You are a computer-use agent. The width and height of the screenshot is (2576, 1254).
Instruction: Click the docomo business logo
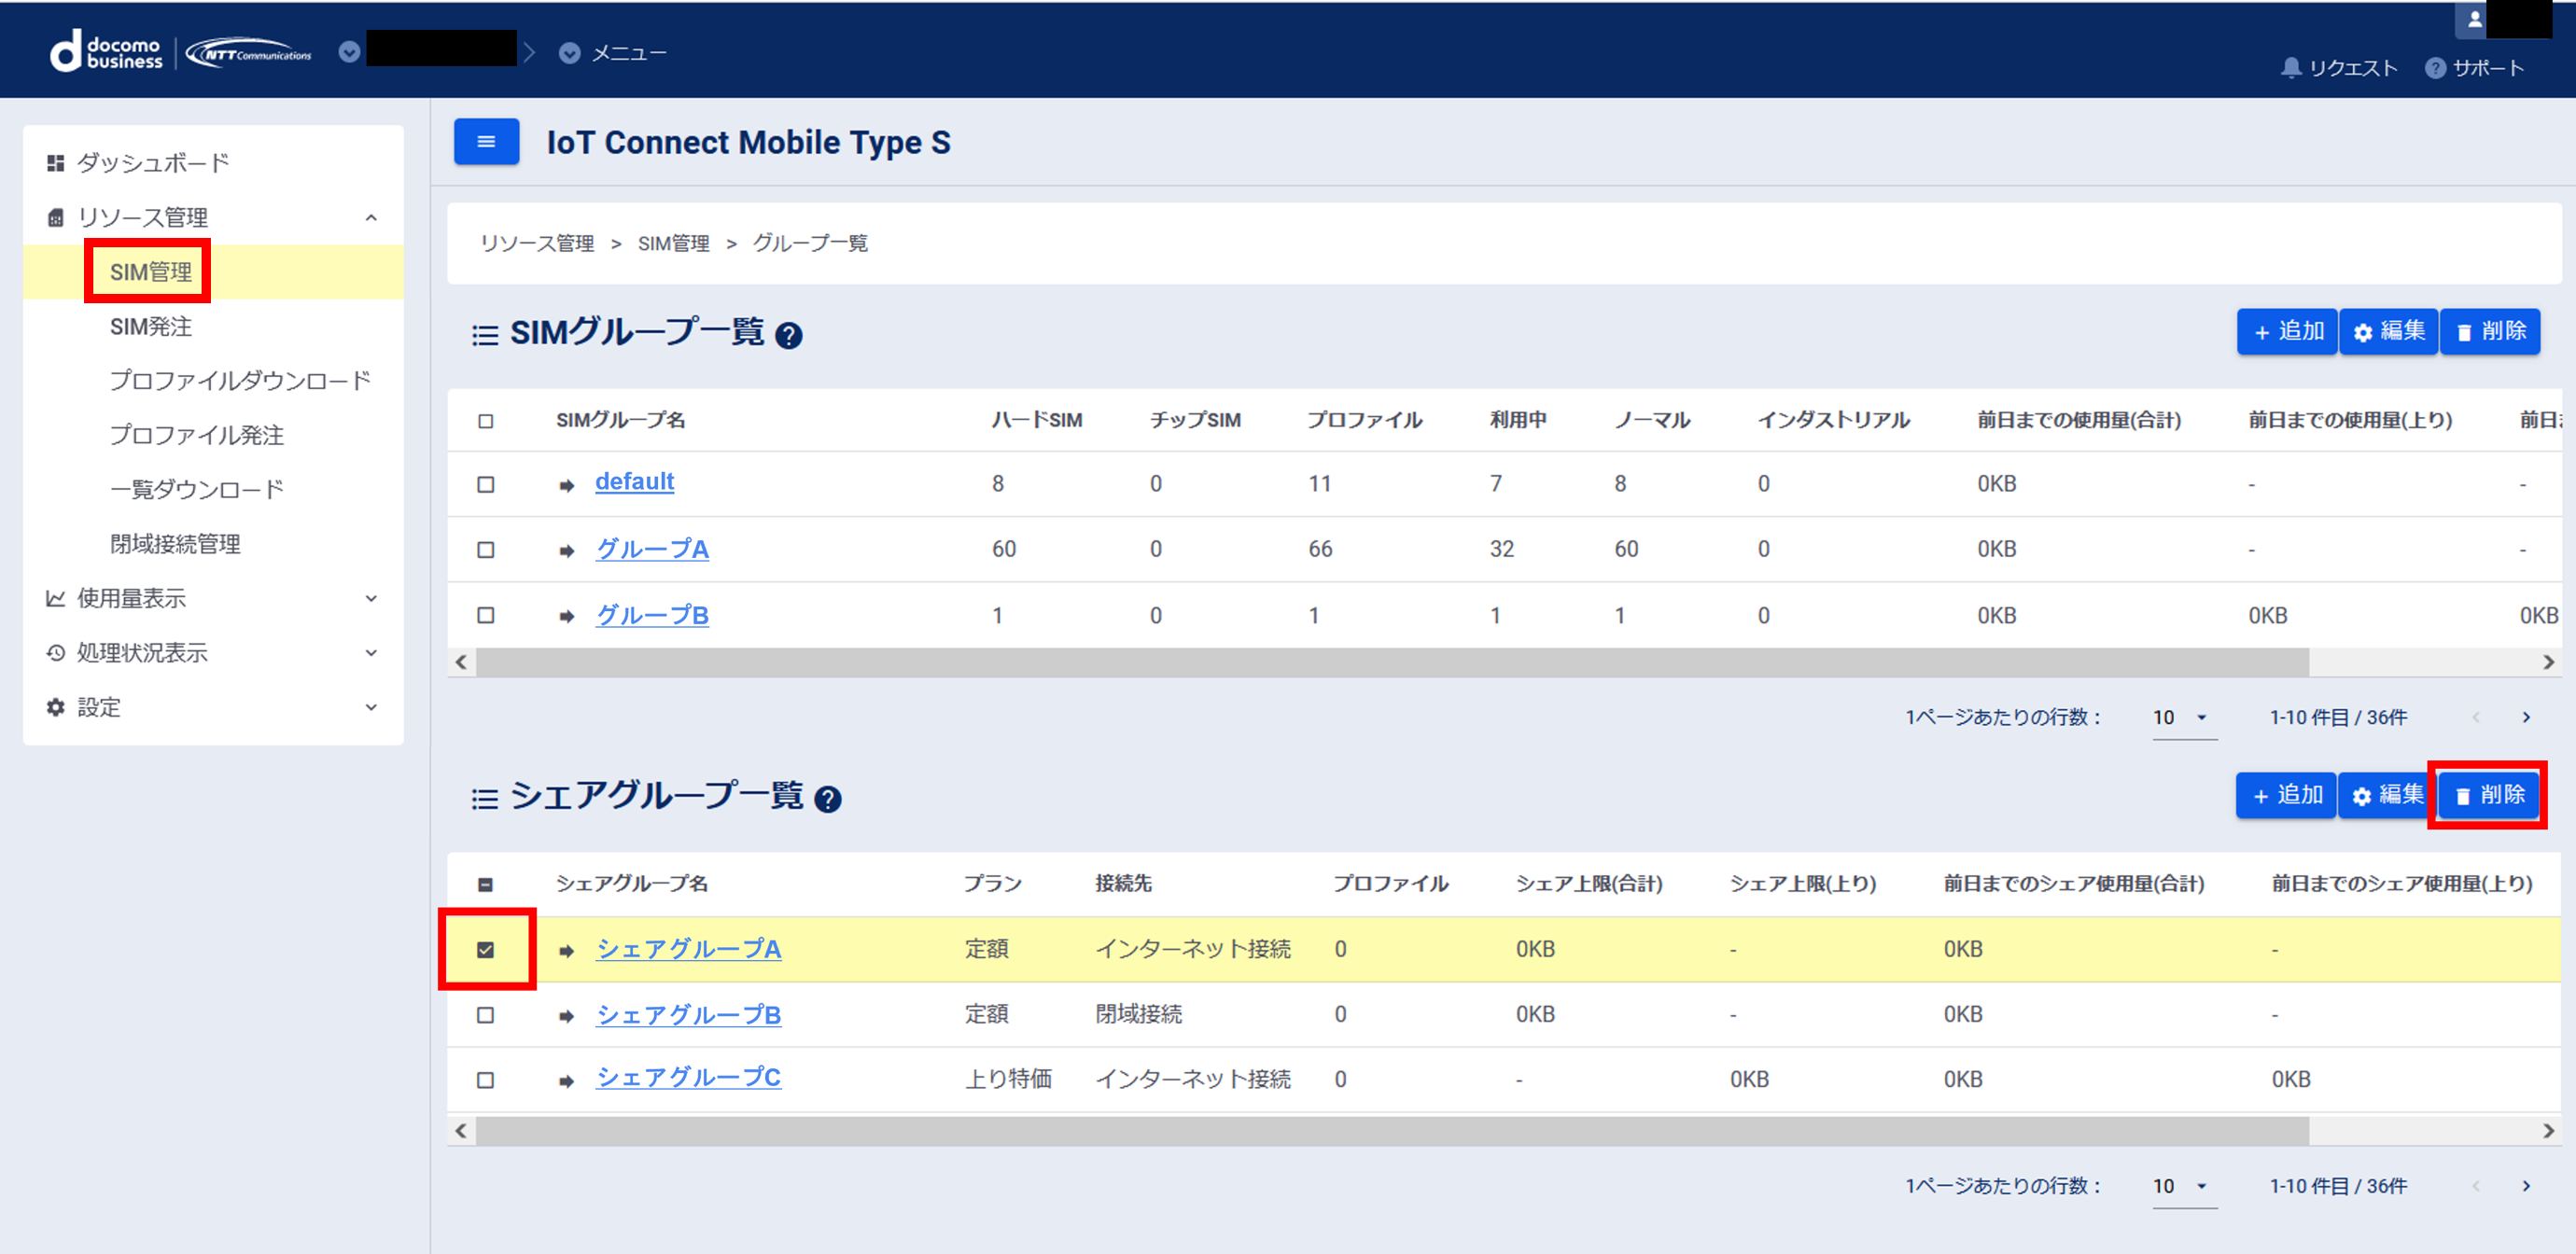(107, 52)
